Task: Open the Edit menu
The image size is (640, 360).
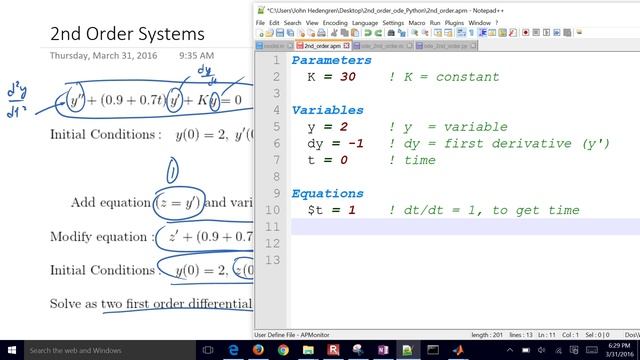Action: pos(274,23)
